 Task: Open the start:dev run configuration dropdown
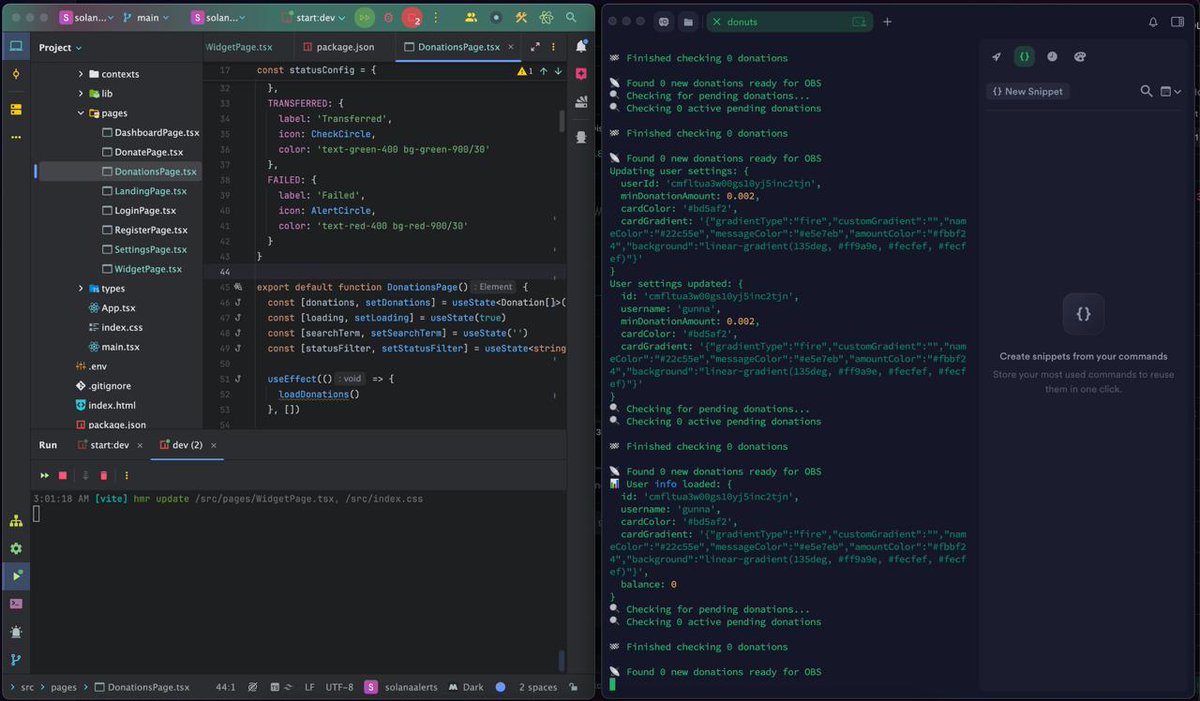(x=314, y=18)
